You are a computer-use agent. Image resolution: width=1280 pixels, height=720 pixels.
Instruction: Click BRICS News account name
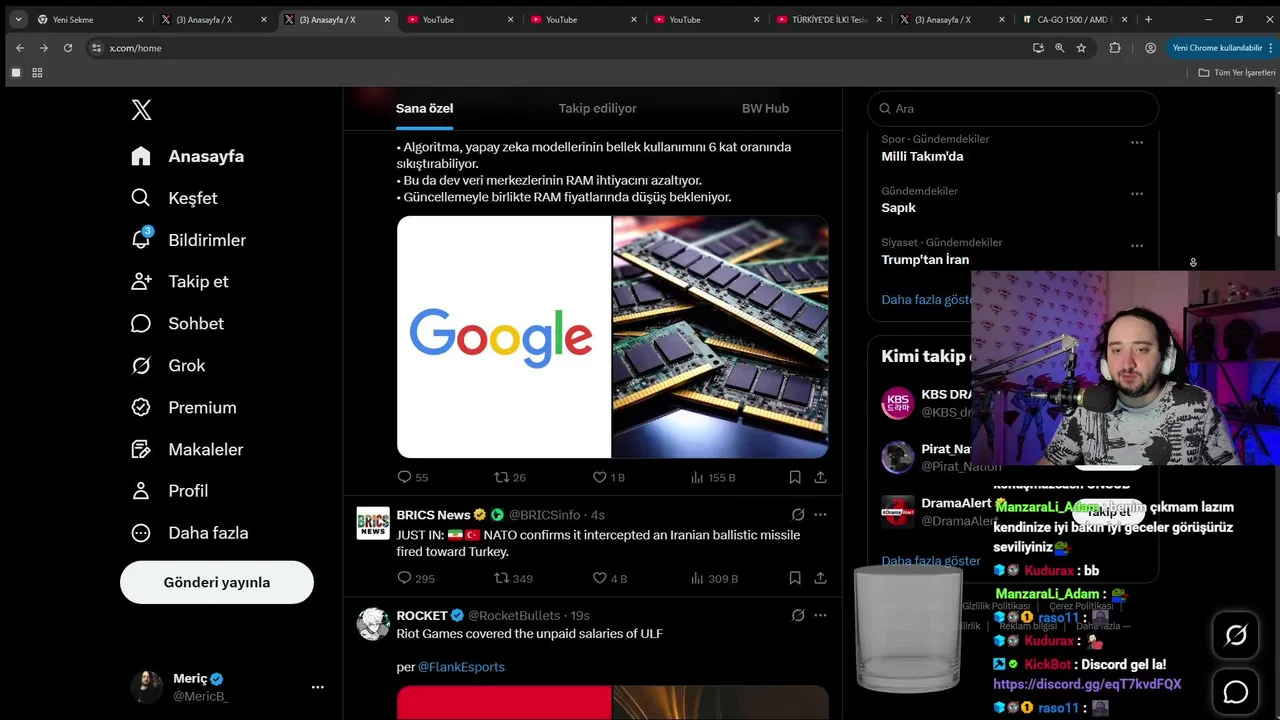pyautogui.click(x=433, y=515)
